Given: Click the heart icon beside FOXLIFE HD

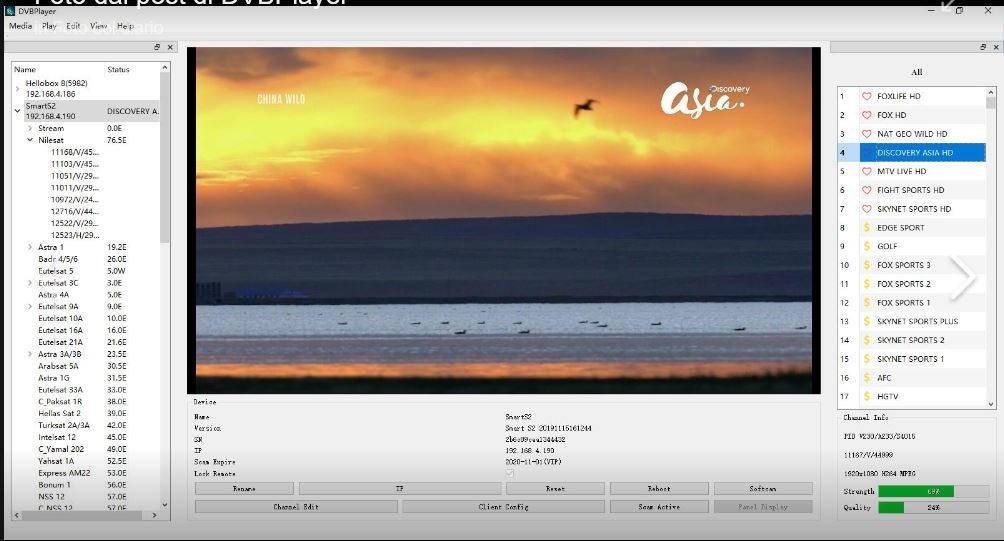Looking at the screenshot, I should coord(866,96).
